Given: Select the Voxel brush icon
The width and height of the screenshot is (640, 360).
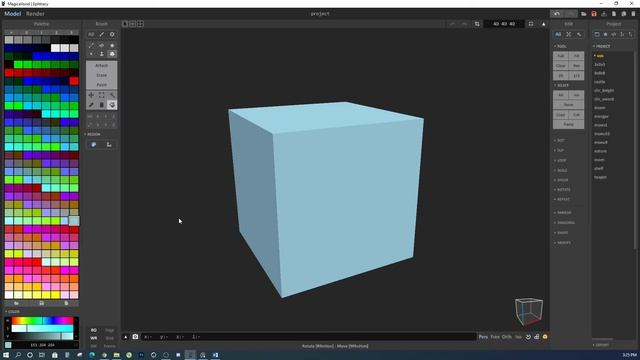Looking at the screenshot, I should tap(91, 53).
